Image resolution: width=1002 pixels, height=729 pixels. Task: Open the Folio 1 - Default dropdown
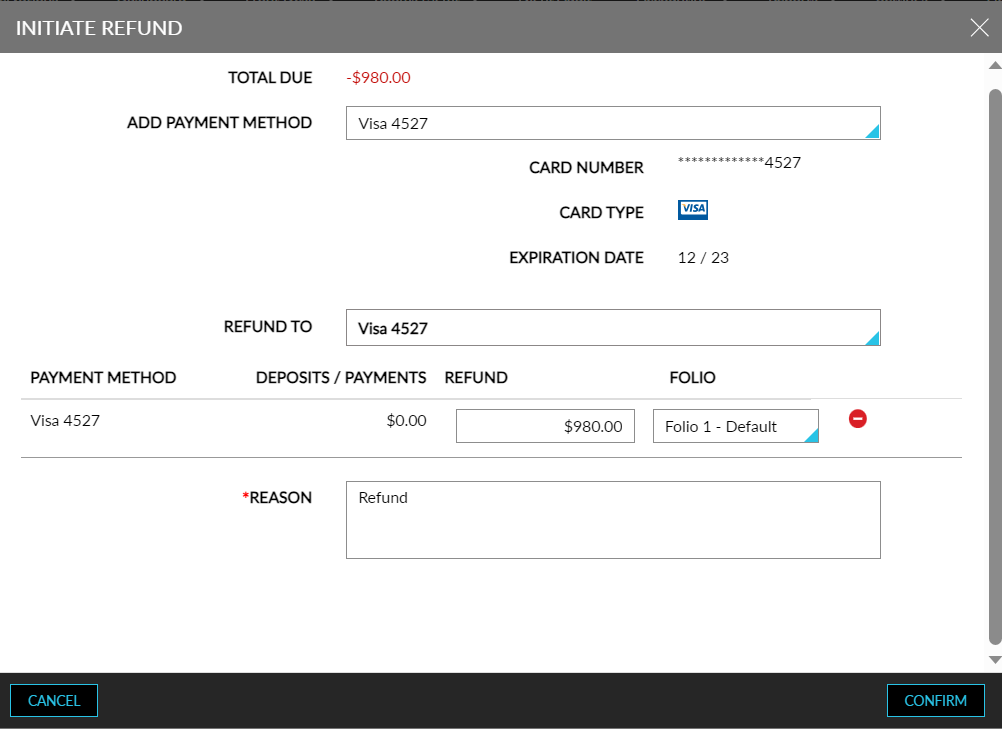[x=735, y=426]
